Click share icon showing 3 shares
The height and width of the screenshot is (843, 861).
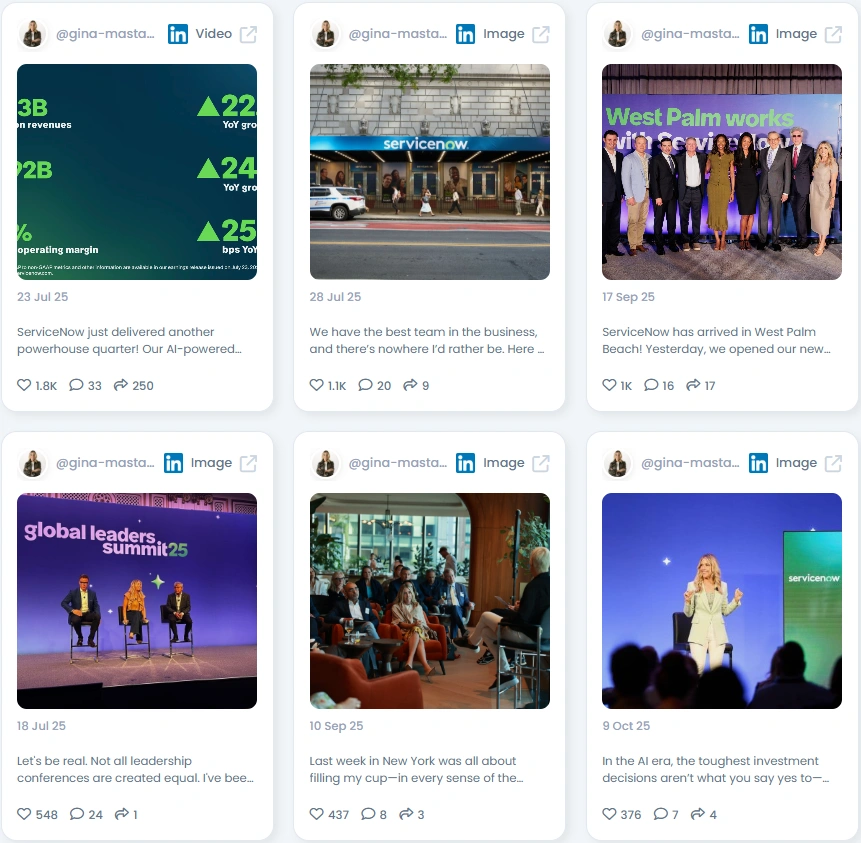coord(406,814)
